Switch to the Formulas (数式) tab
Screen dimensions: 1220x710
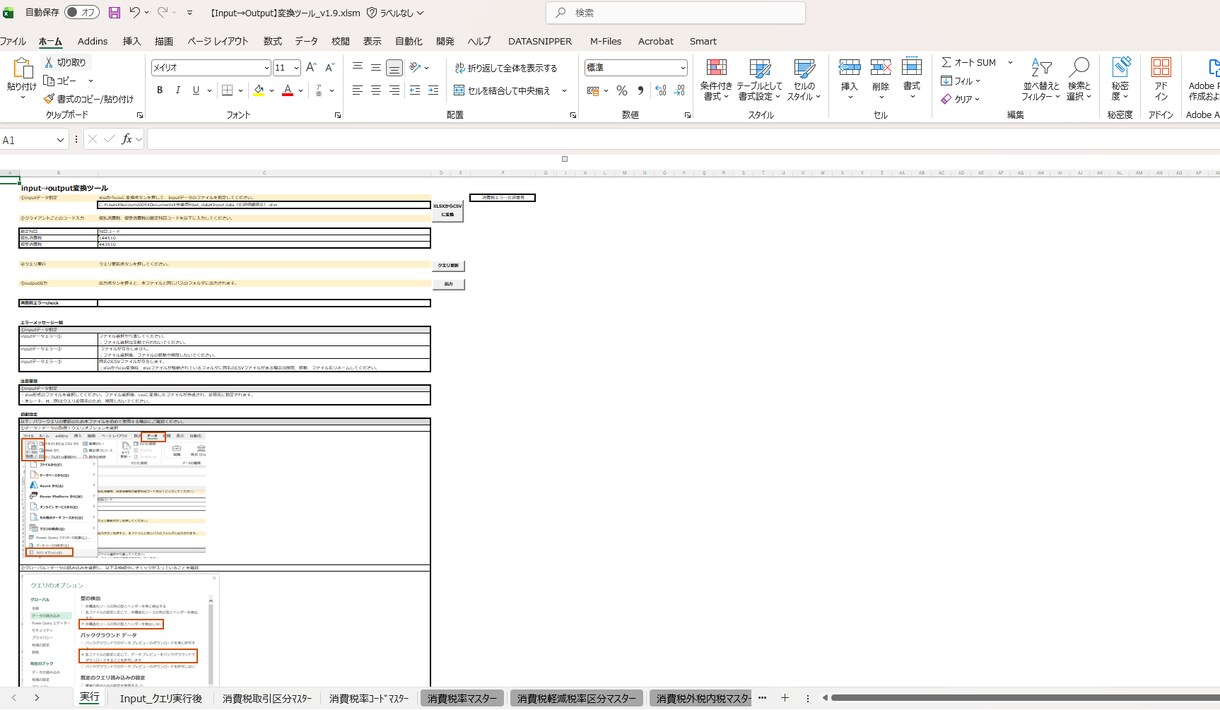coord(272,41)
